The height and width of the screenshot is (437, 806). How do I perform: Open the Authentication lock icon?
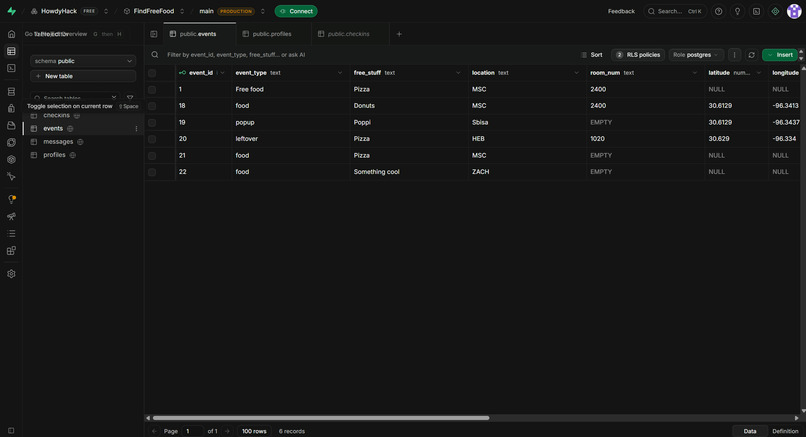point(11,108)
